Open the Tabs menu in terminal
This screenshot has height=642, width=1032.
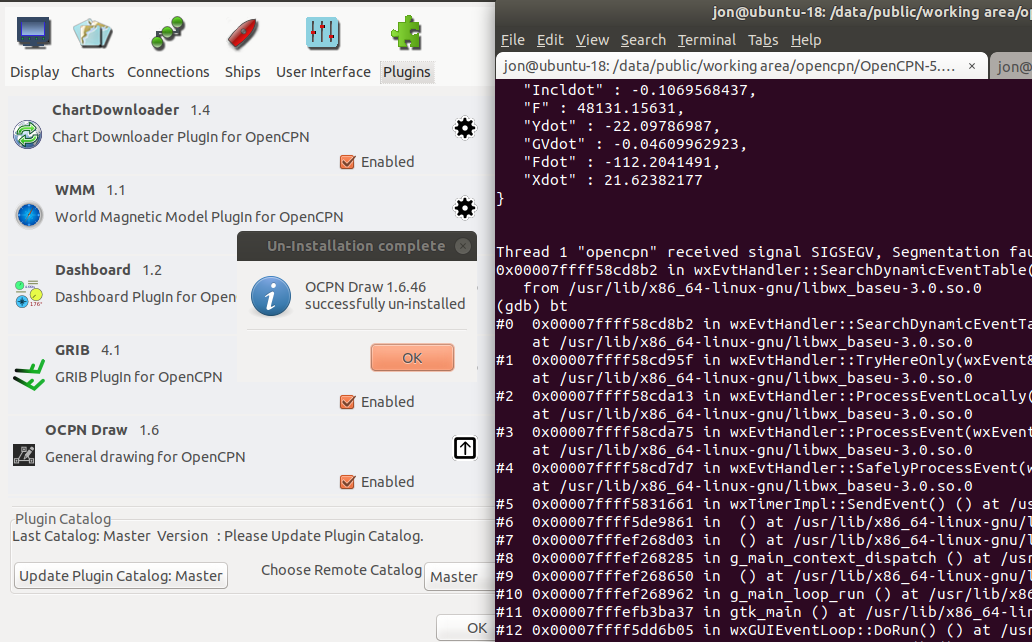(x=763, y=39)
